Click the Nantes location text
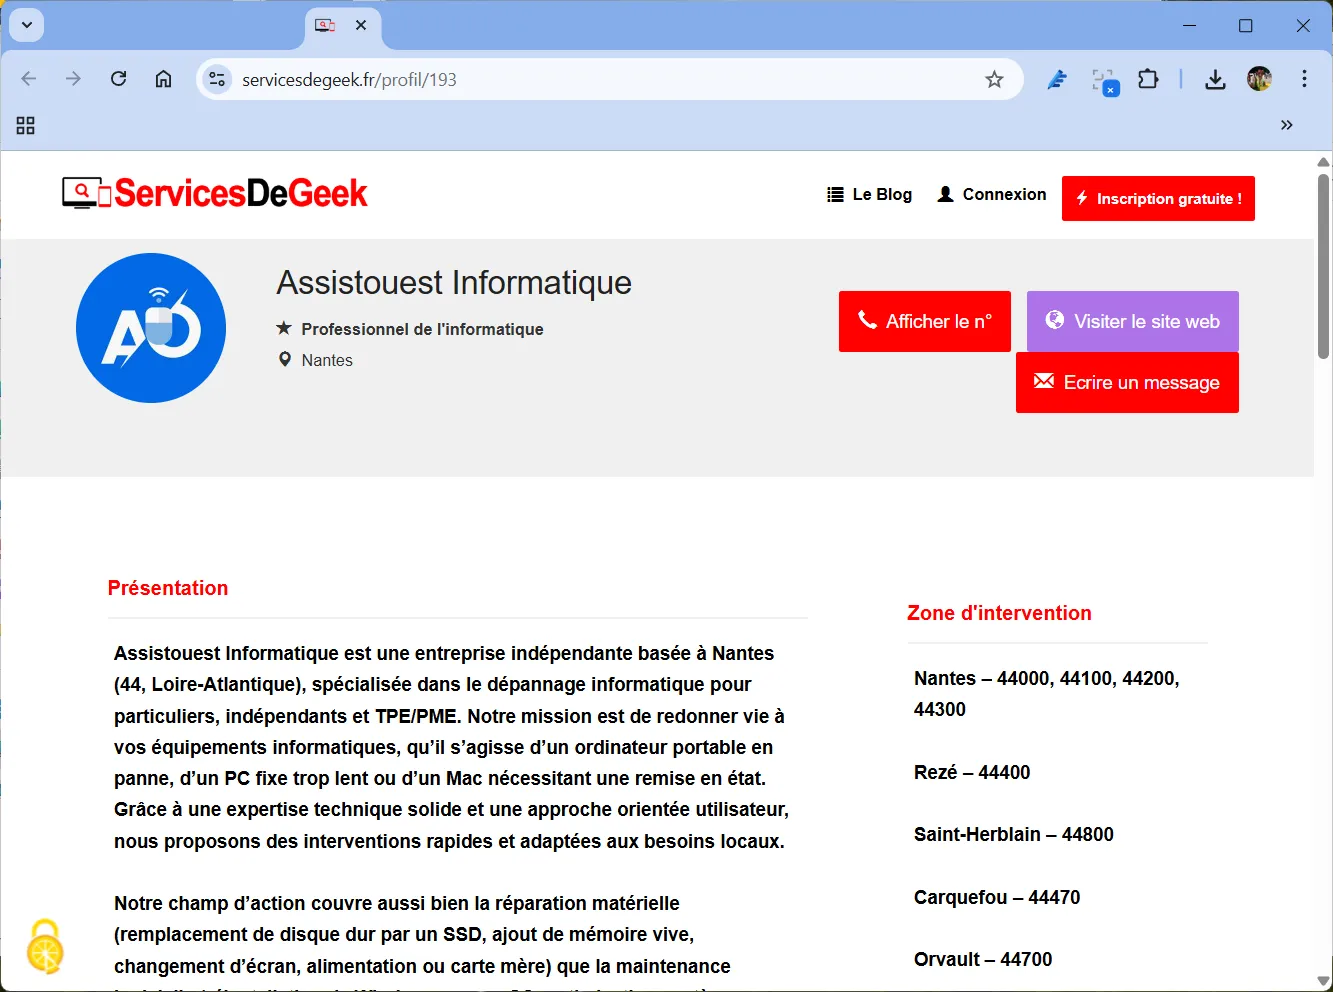The image size is (1333, 992). point(327,360)
